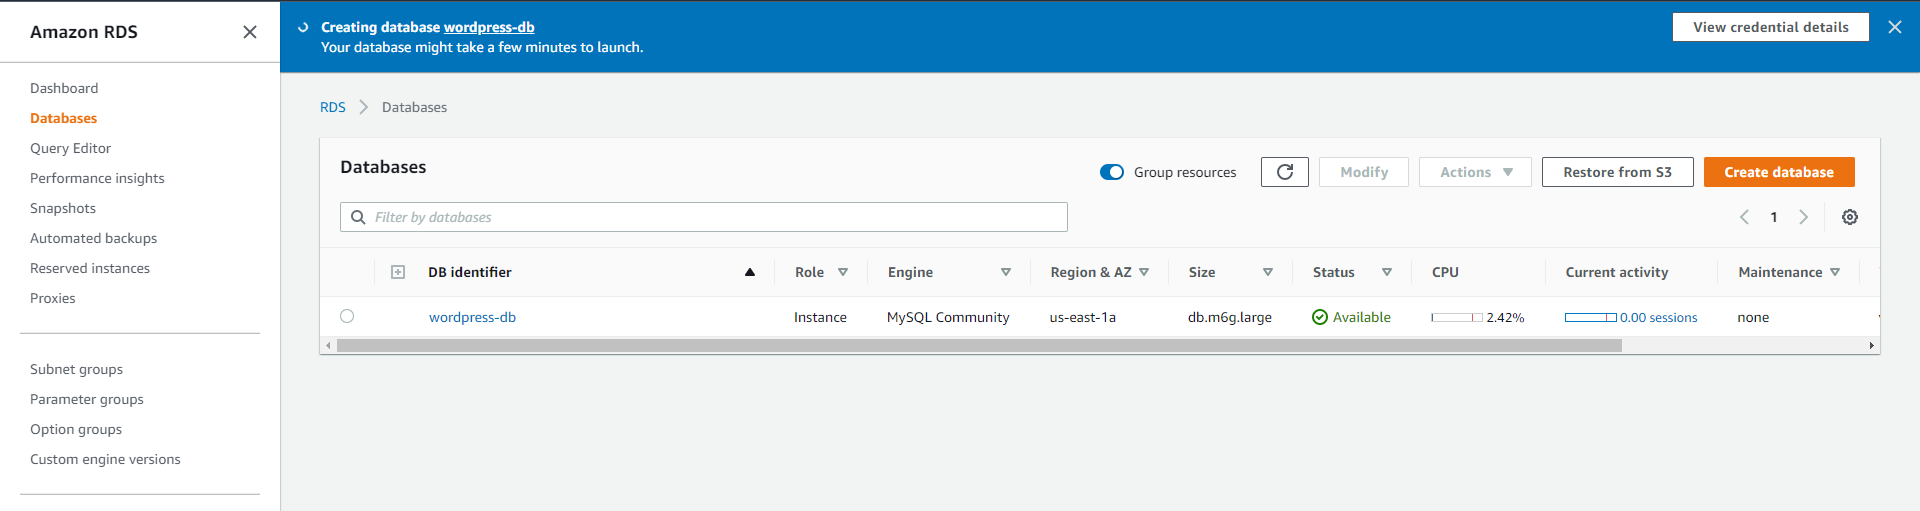Open Subnet groups in the sidebar
1920x511 pixels.
coord(76,369)
